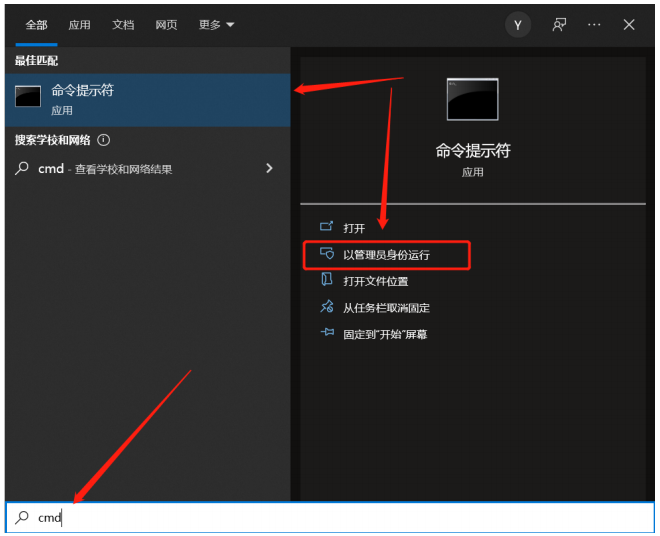Click the unpin from taskbar icon
The image size is (660, 536).
327,307
